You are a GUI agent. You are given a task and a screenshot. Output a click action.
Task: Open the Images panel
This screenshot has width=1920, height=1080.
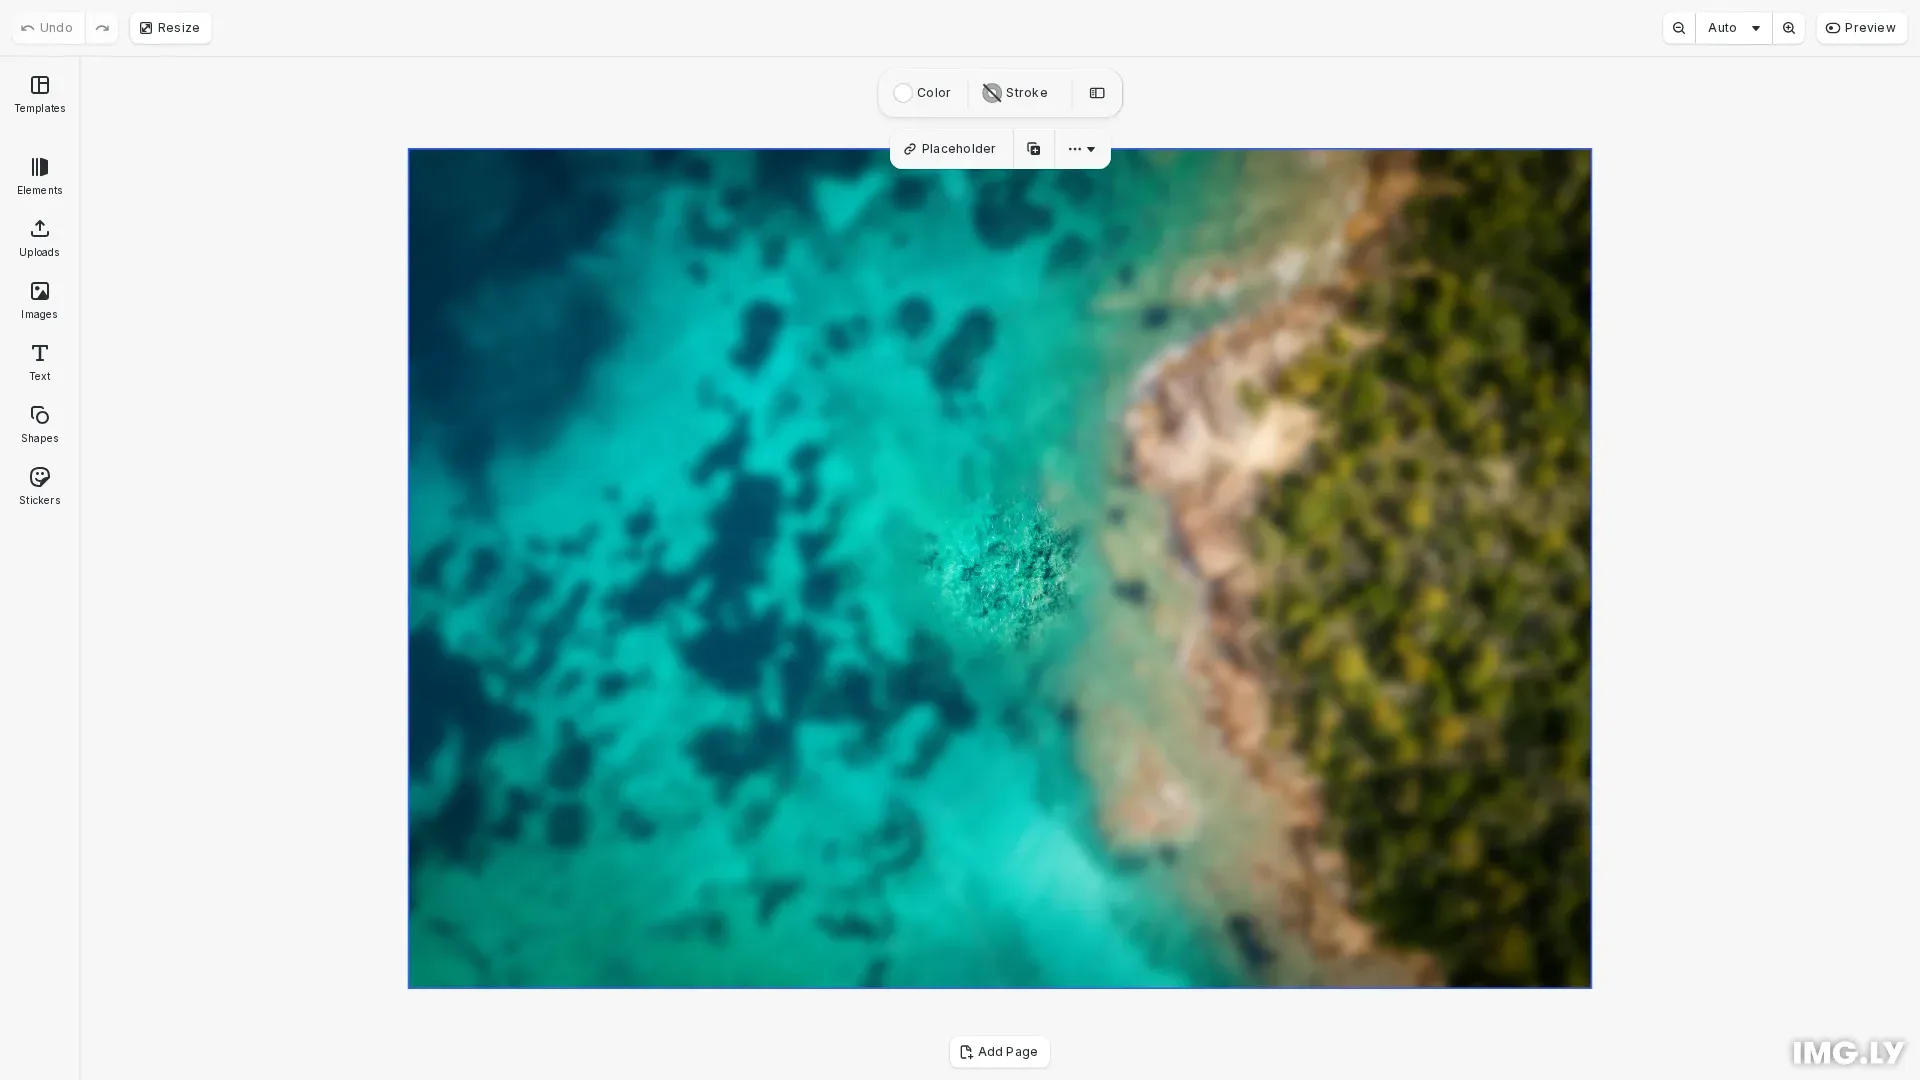pos(39,300)
